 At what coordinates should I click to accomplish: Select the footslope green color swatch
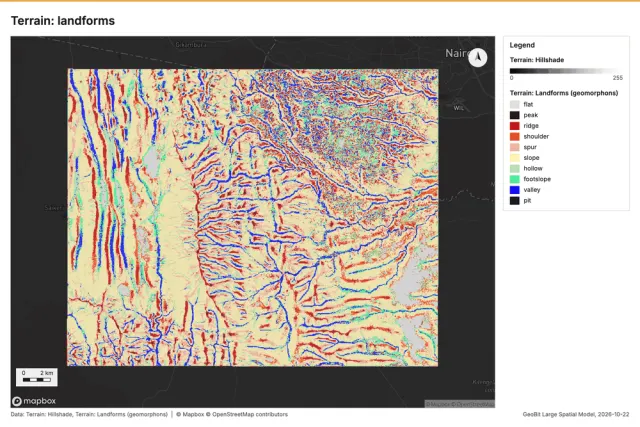[515, 179]
